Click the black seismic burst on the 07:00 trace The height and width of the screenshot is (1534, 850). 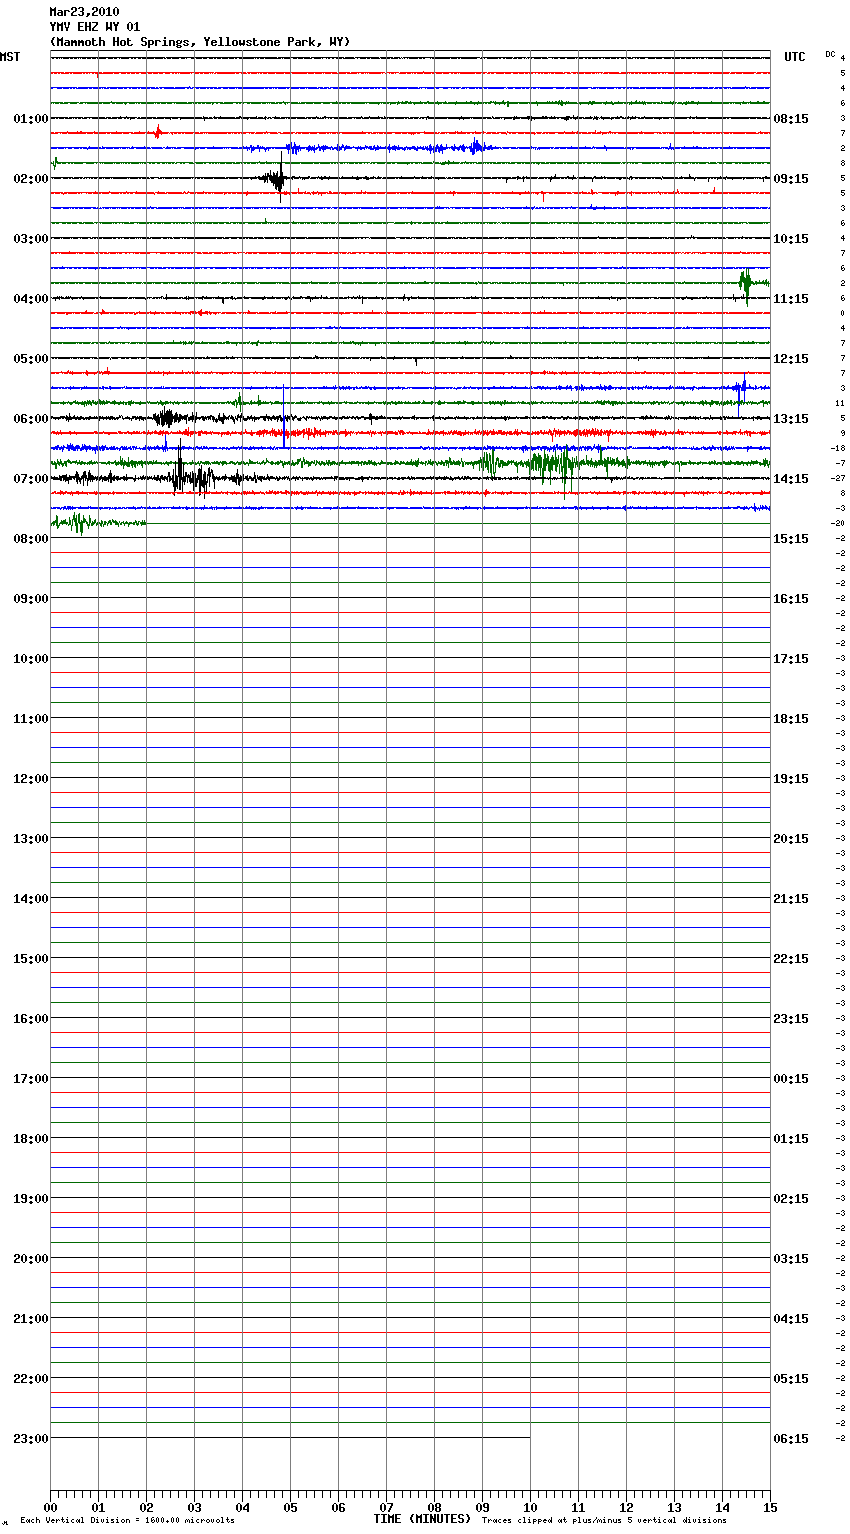(x=192, y=476)
